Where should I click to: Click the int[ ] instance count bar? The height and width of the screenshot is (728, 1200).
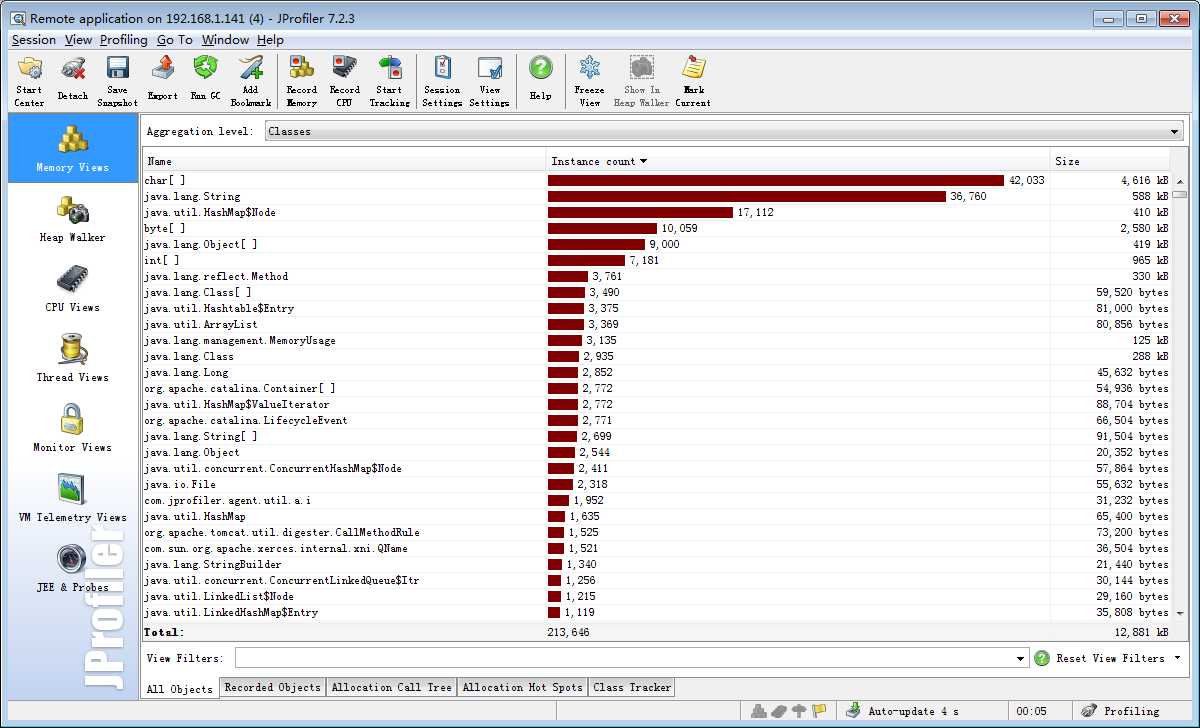(x=586, y=260)
